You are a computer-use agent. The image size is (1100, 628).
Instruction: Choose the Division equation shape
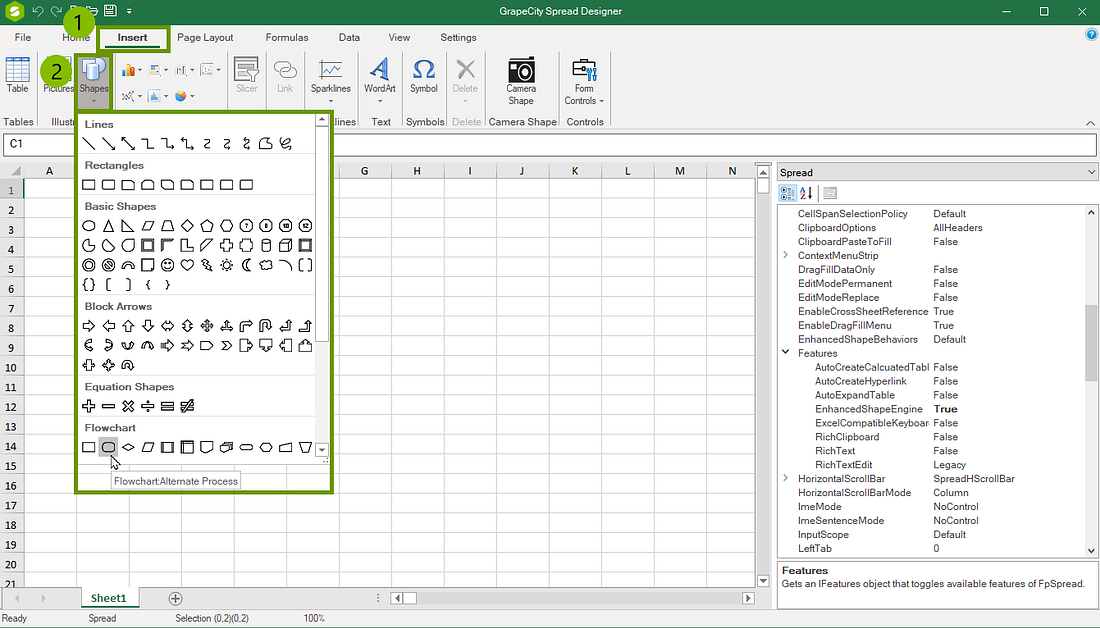tap(147, 406)
